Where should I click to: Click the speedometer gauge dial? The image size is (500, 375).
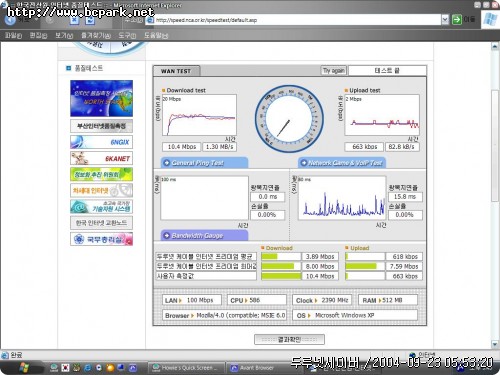pyautogui.click(x=289, y=119)
